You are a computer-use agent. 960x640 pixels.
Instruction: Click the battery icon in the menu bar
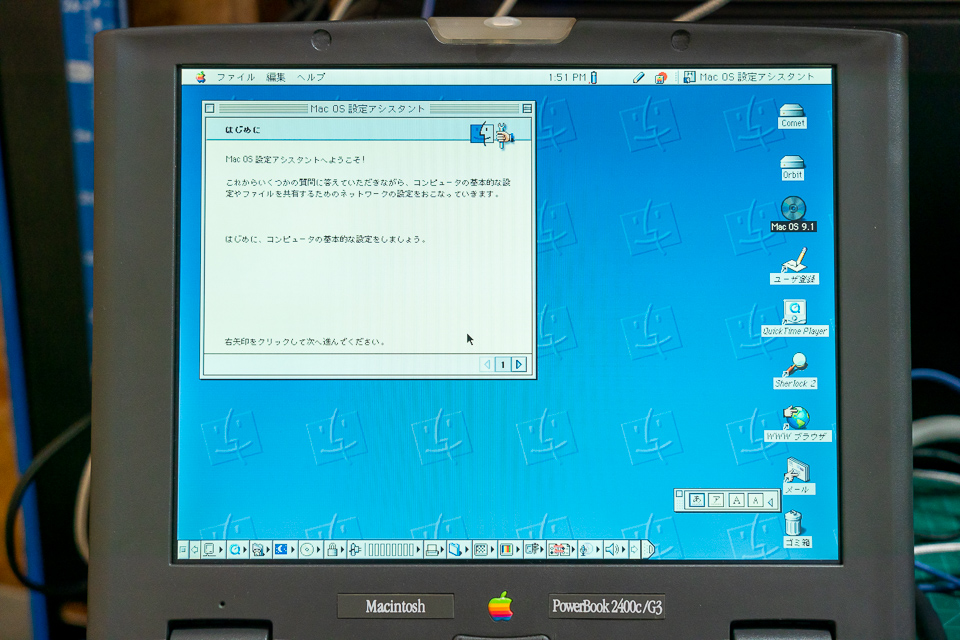[x=593, y=77]
